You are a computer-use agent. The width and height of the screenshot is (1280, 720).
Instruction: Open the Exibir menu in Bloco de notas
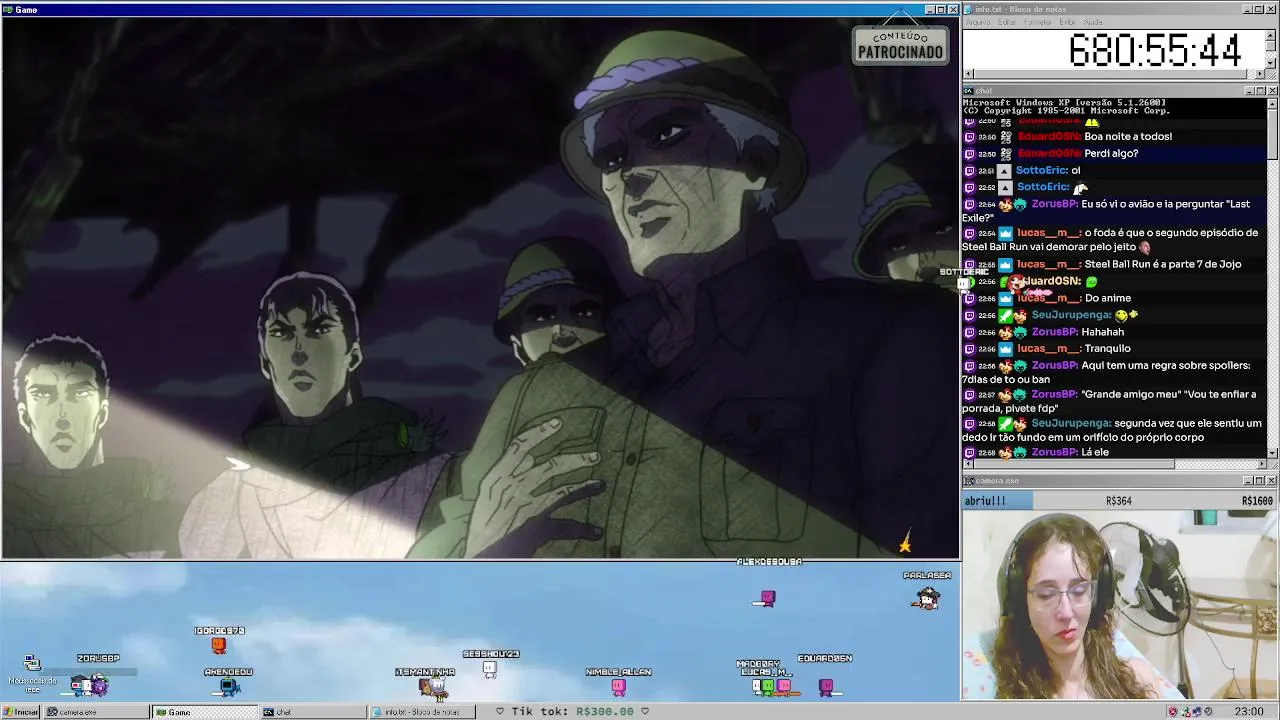point(1068,22)
